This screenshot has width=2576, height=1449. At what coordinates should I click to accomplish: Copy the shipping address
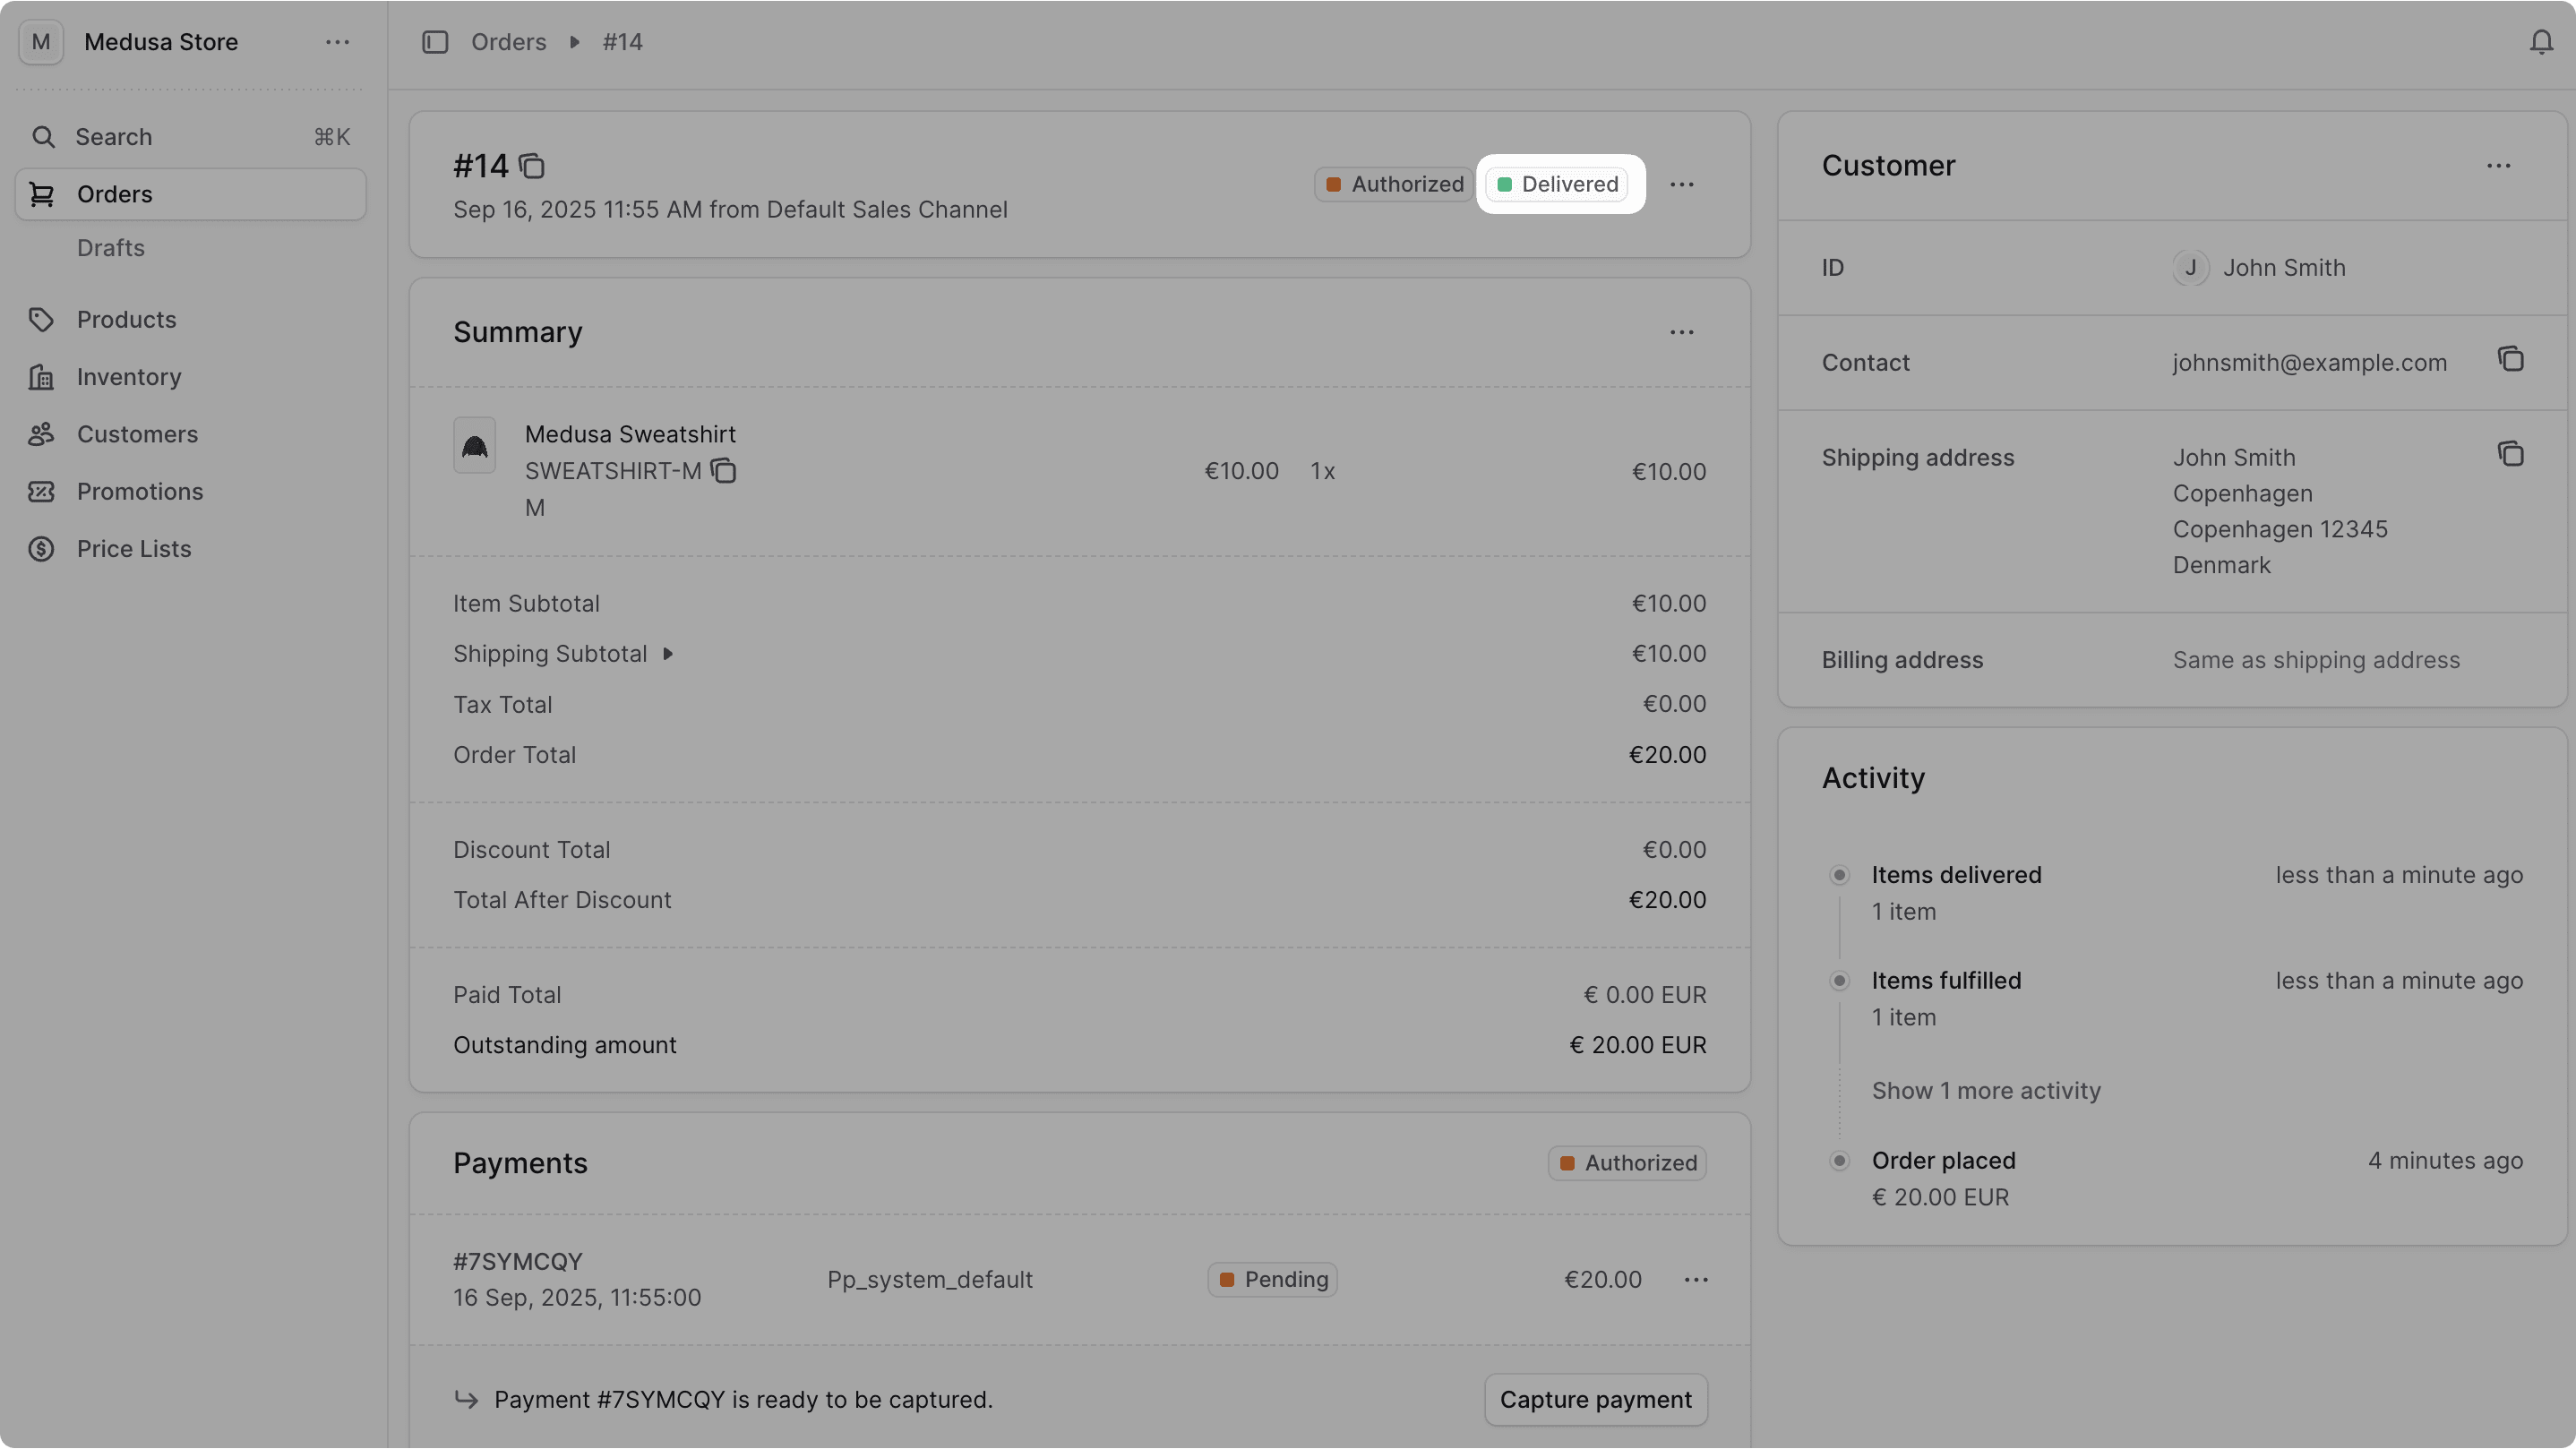tap(2511, 454)
